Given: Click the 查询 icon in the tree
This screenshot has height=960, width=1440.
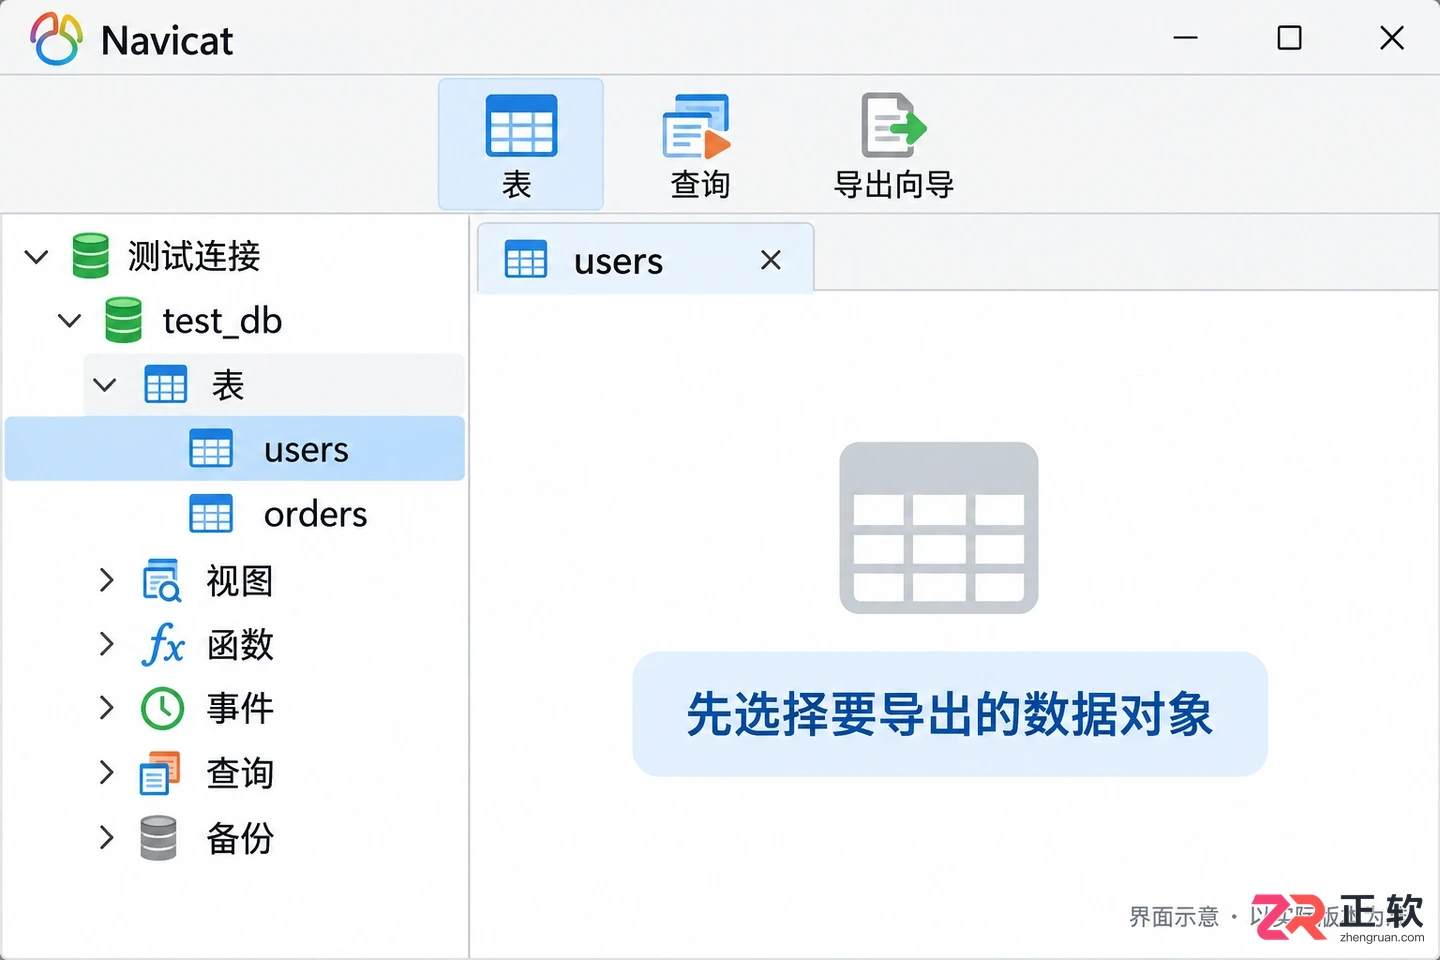Looking at the screenshot, I should (x=160, y=773).
